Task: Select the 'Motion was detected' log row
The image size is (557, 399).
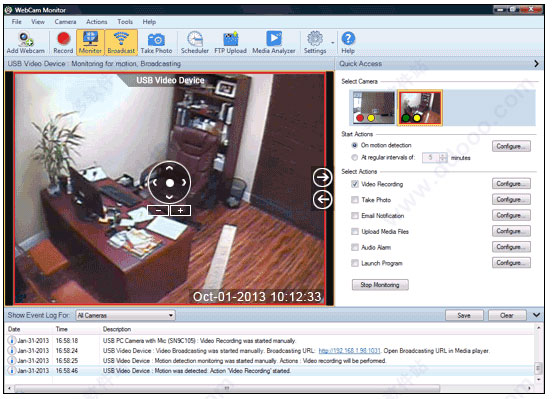Action: tap(270, 371)
